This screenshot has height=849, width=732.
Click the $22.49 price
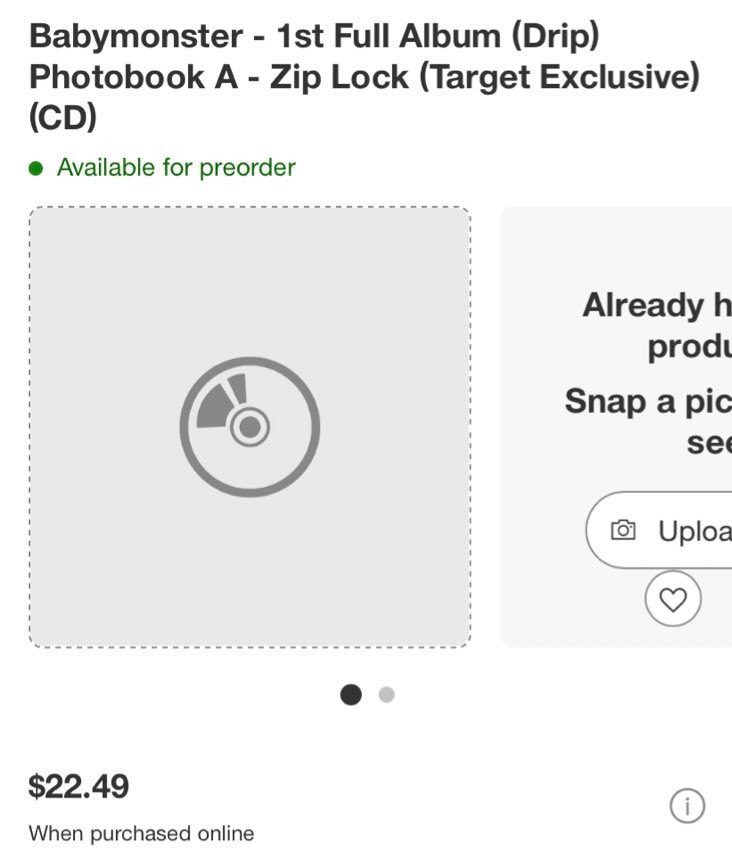pyautogui.click(x=79, y=786)
